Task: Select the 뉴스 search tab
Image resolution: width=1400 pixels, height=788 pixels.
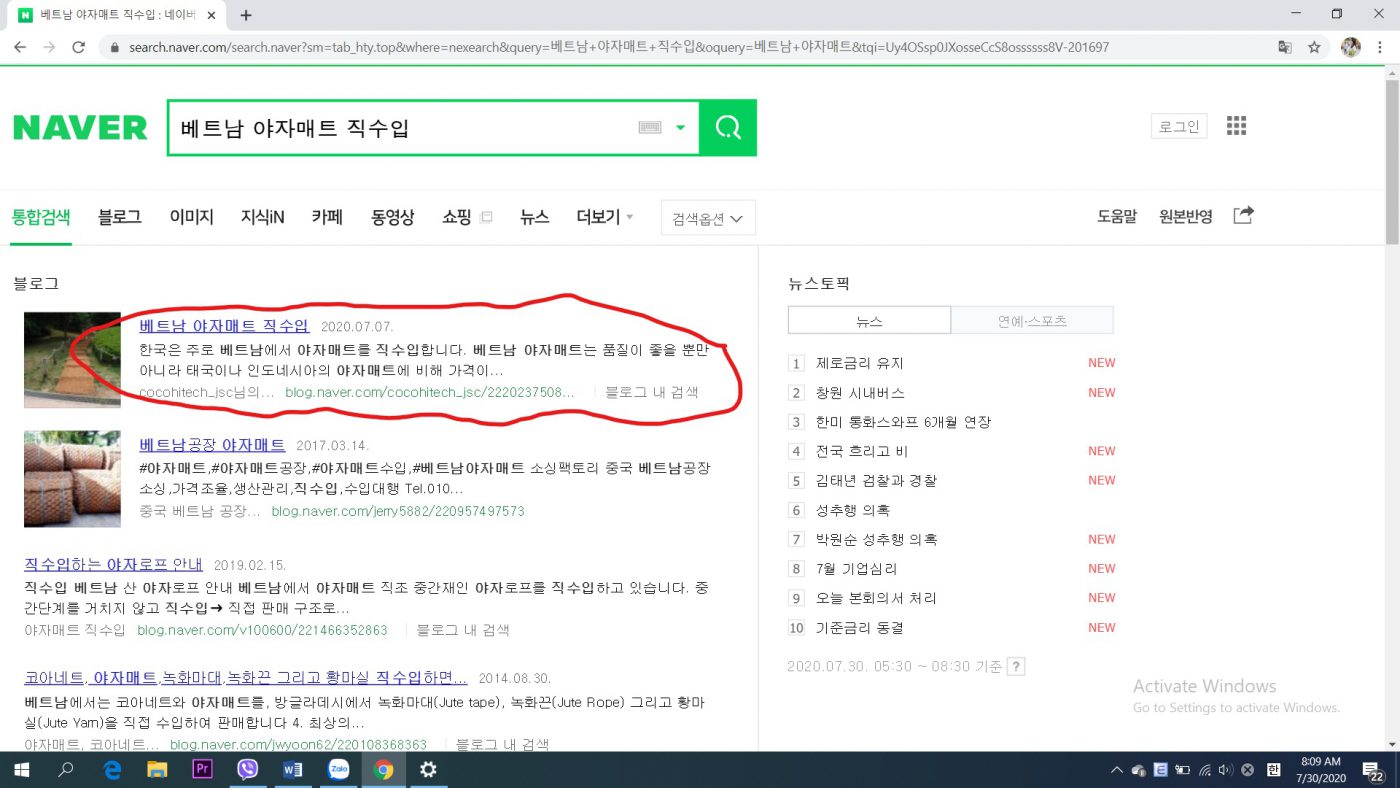Action: (535, 216)
